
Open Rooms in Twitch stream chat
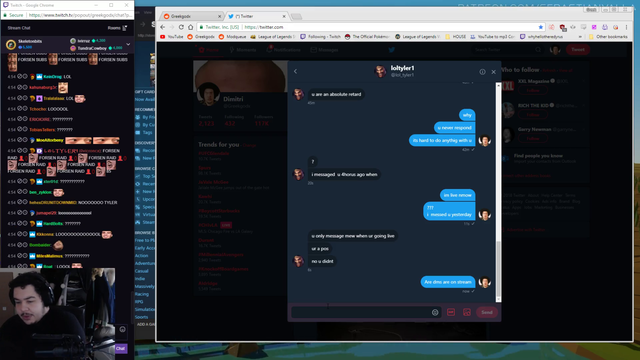coord(118,28)
